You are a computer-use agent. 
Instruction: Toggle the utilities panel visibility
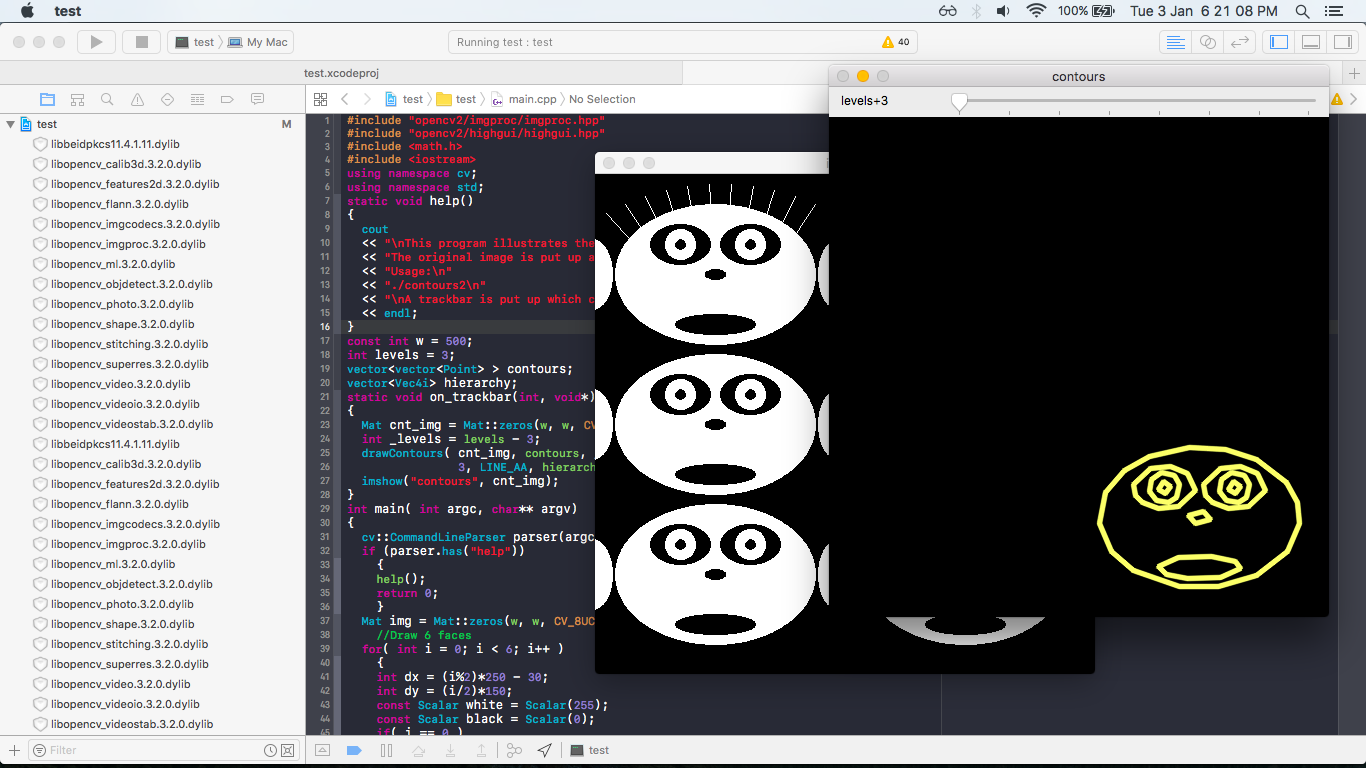click(1342, 42)
